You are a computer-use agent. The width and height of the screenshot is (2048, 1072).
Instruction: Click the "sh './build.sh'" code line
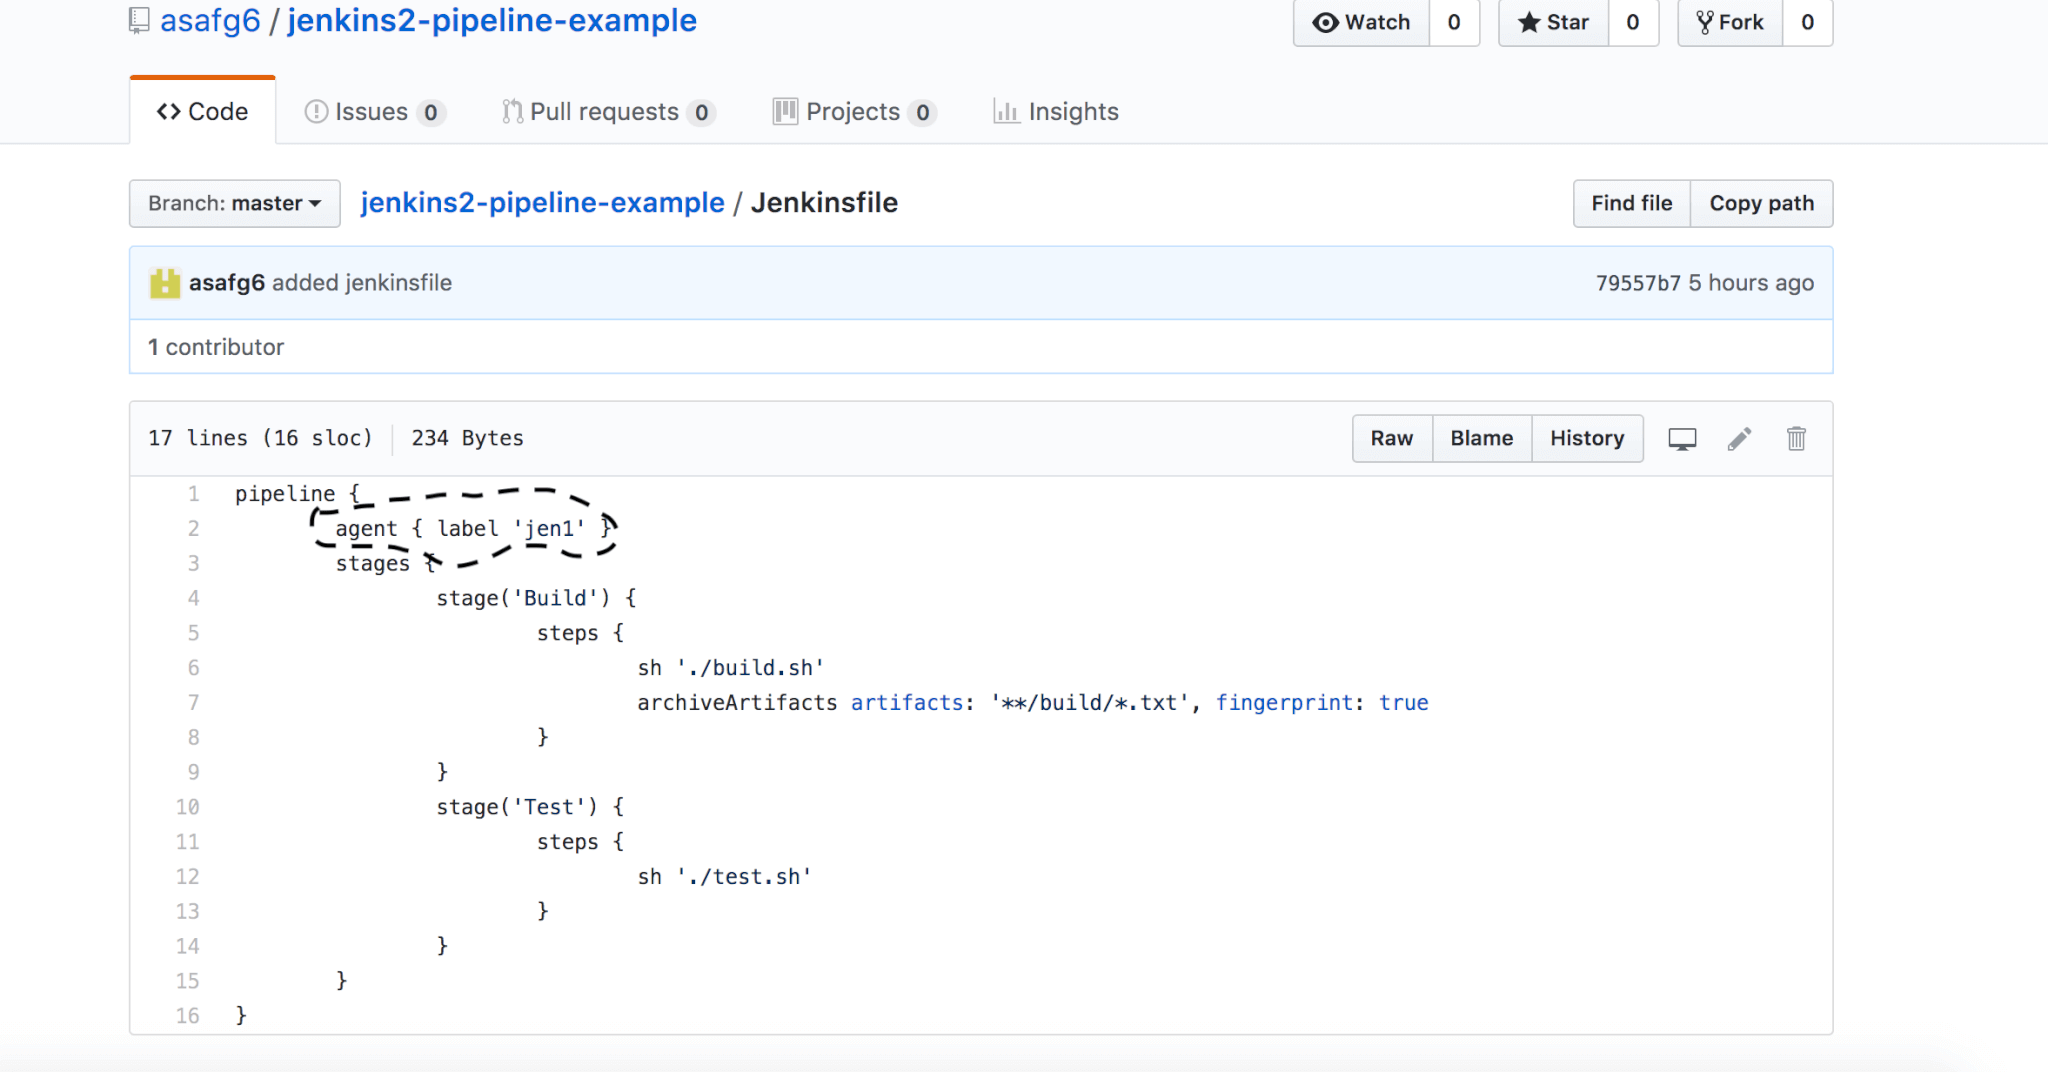point(731,668)
